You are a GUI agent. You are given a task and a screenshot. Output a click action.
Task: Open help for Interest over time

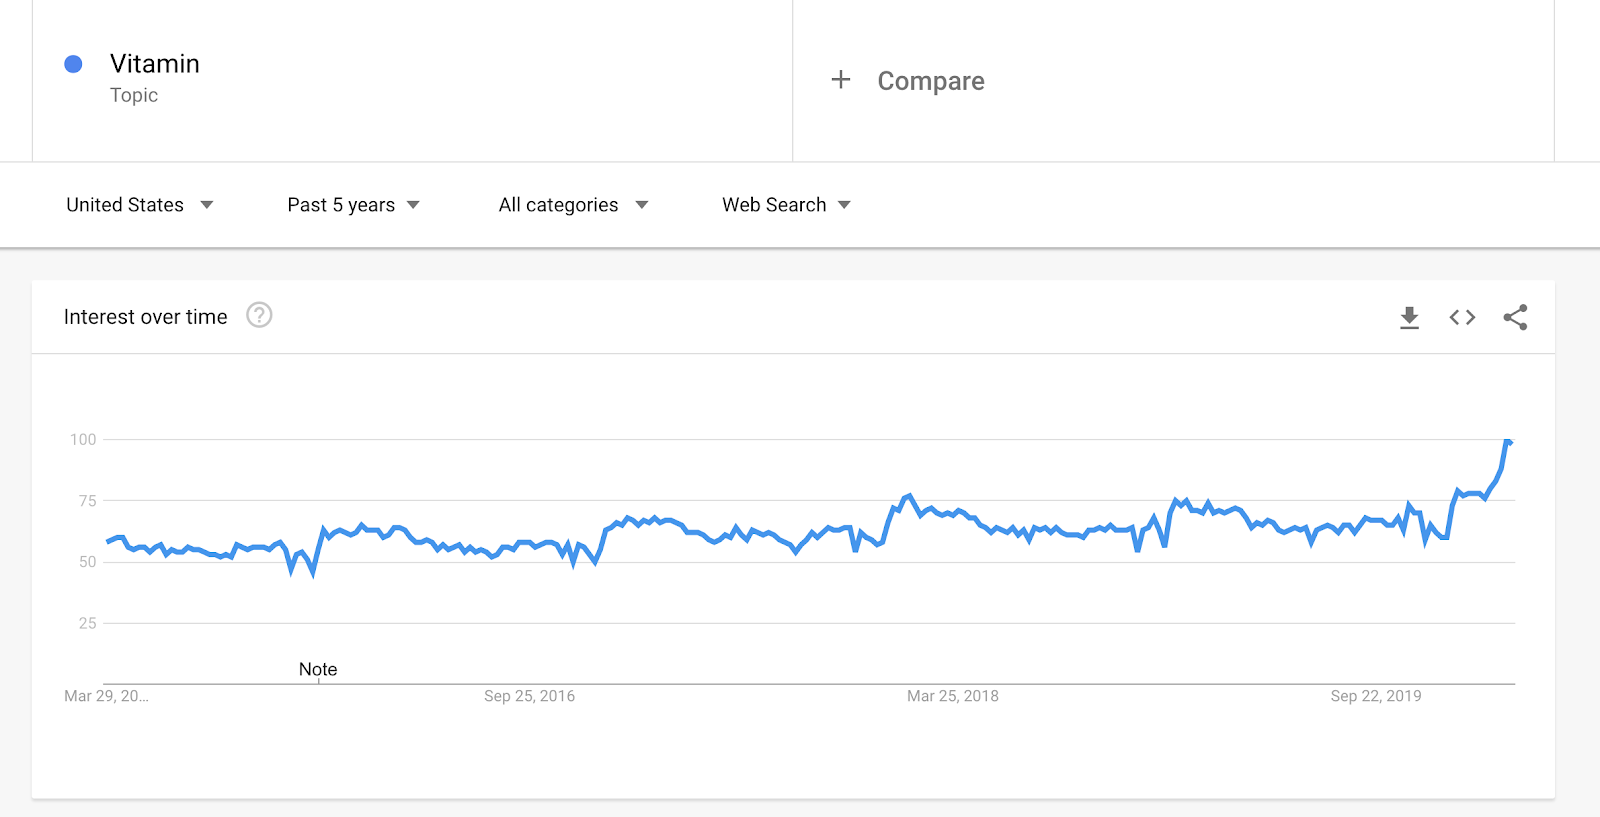click(x=259, y=315)
